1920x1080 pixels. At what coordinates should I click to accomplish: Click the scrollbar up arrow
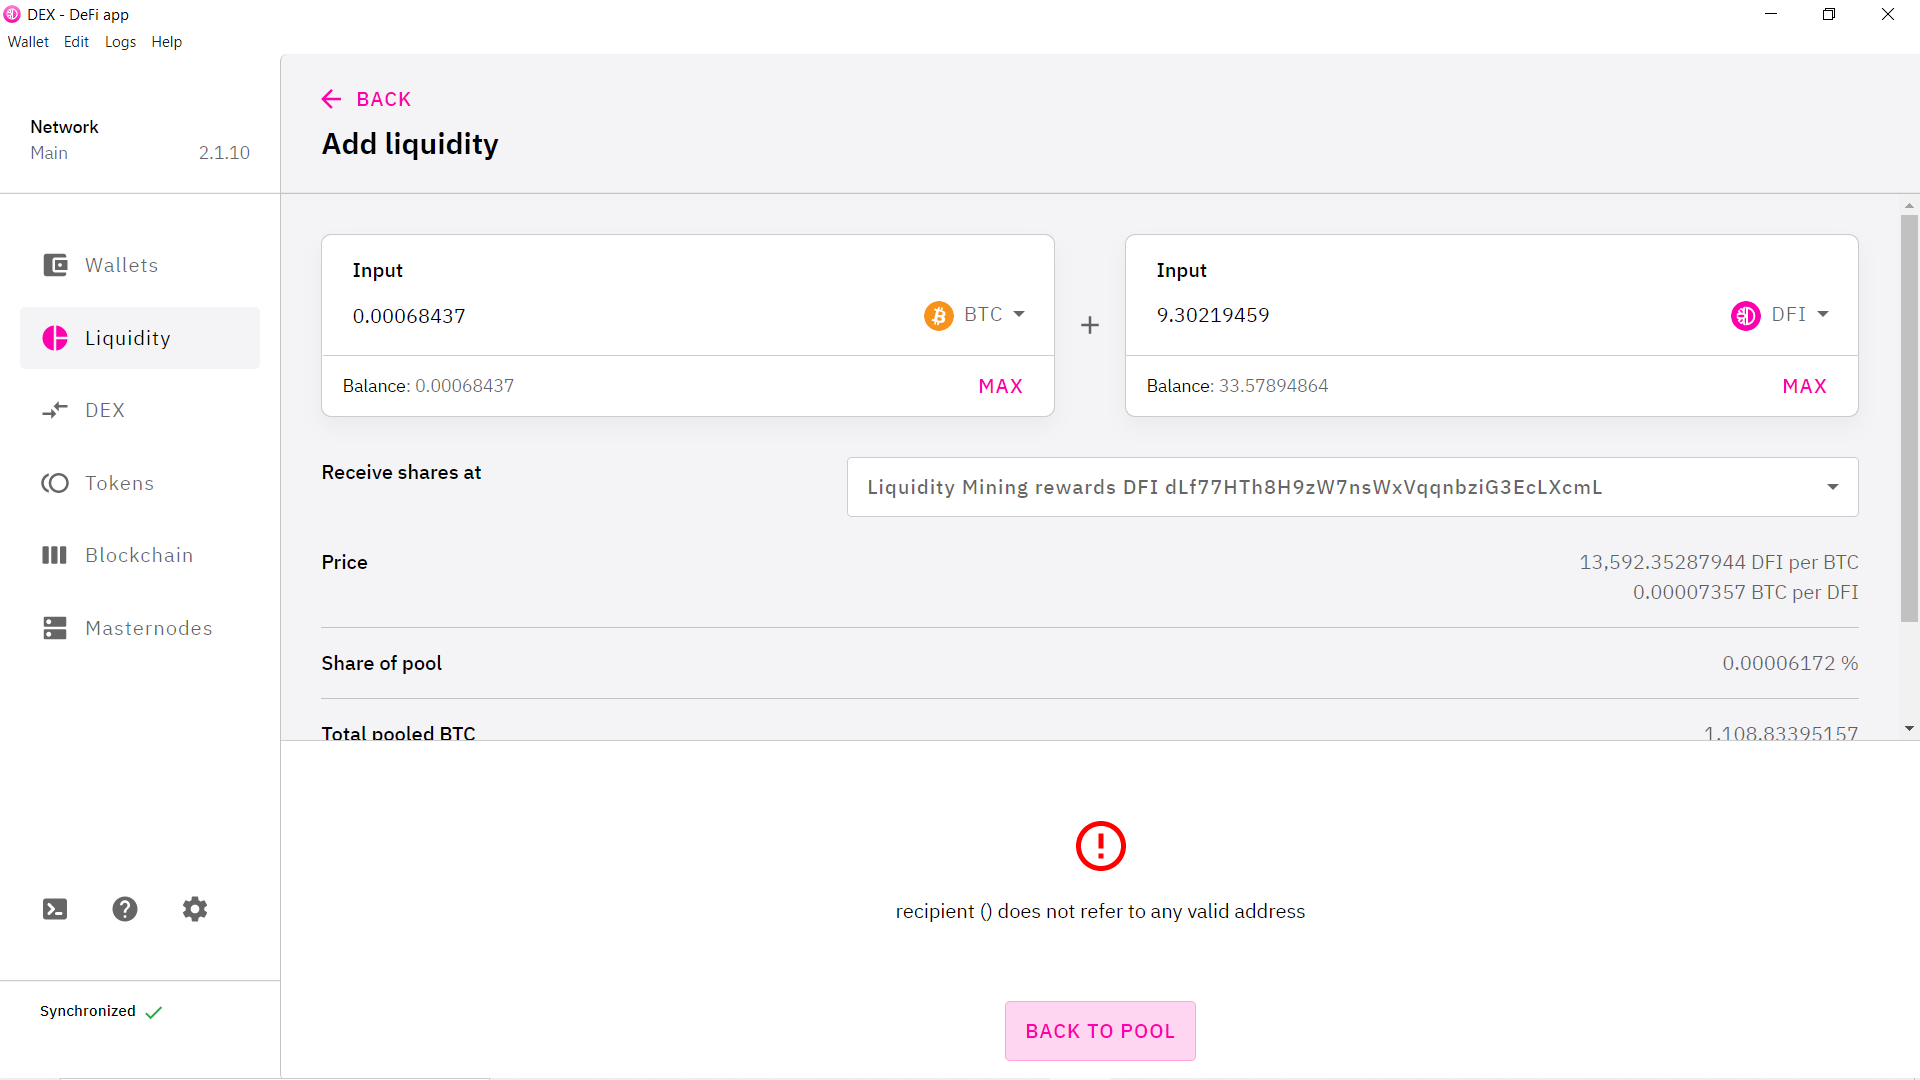pyautogui.click(x=1909, y=205)
